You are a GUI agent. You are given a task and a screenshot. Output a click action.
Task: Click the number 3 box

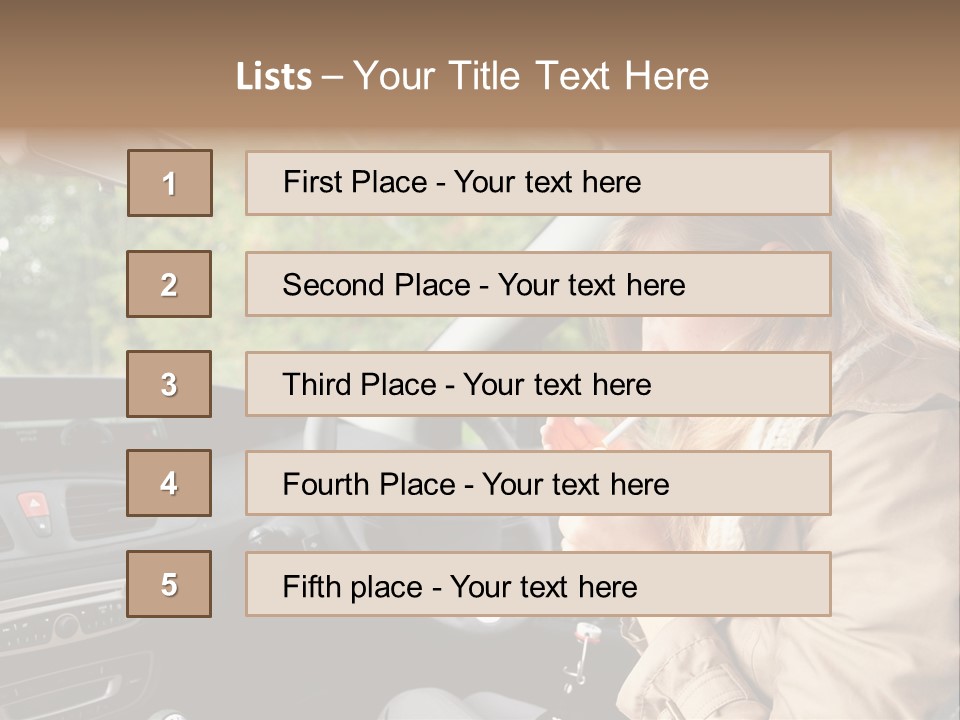[x=169, y=384]
